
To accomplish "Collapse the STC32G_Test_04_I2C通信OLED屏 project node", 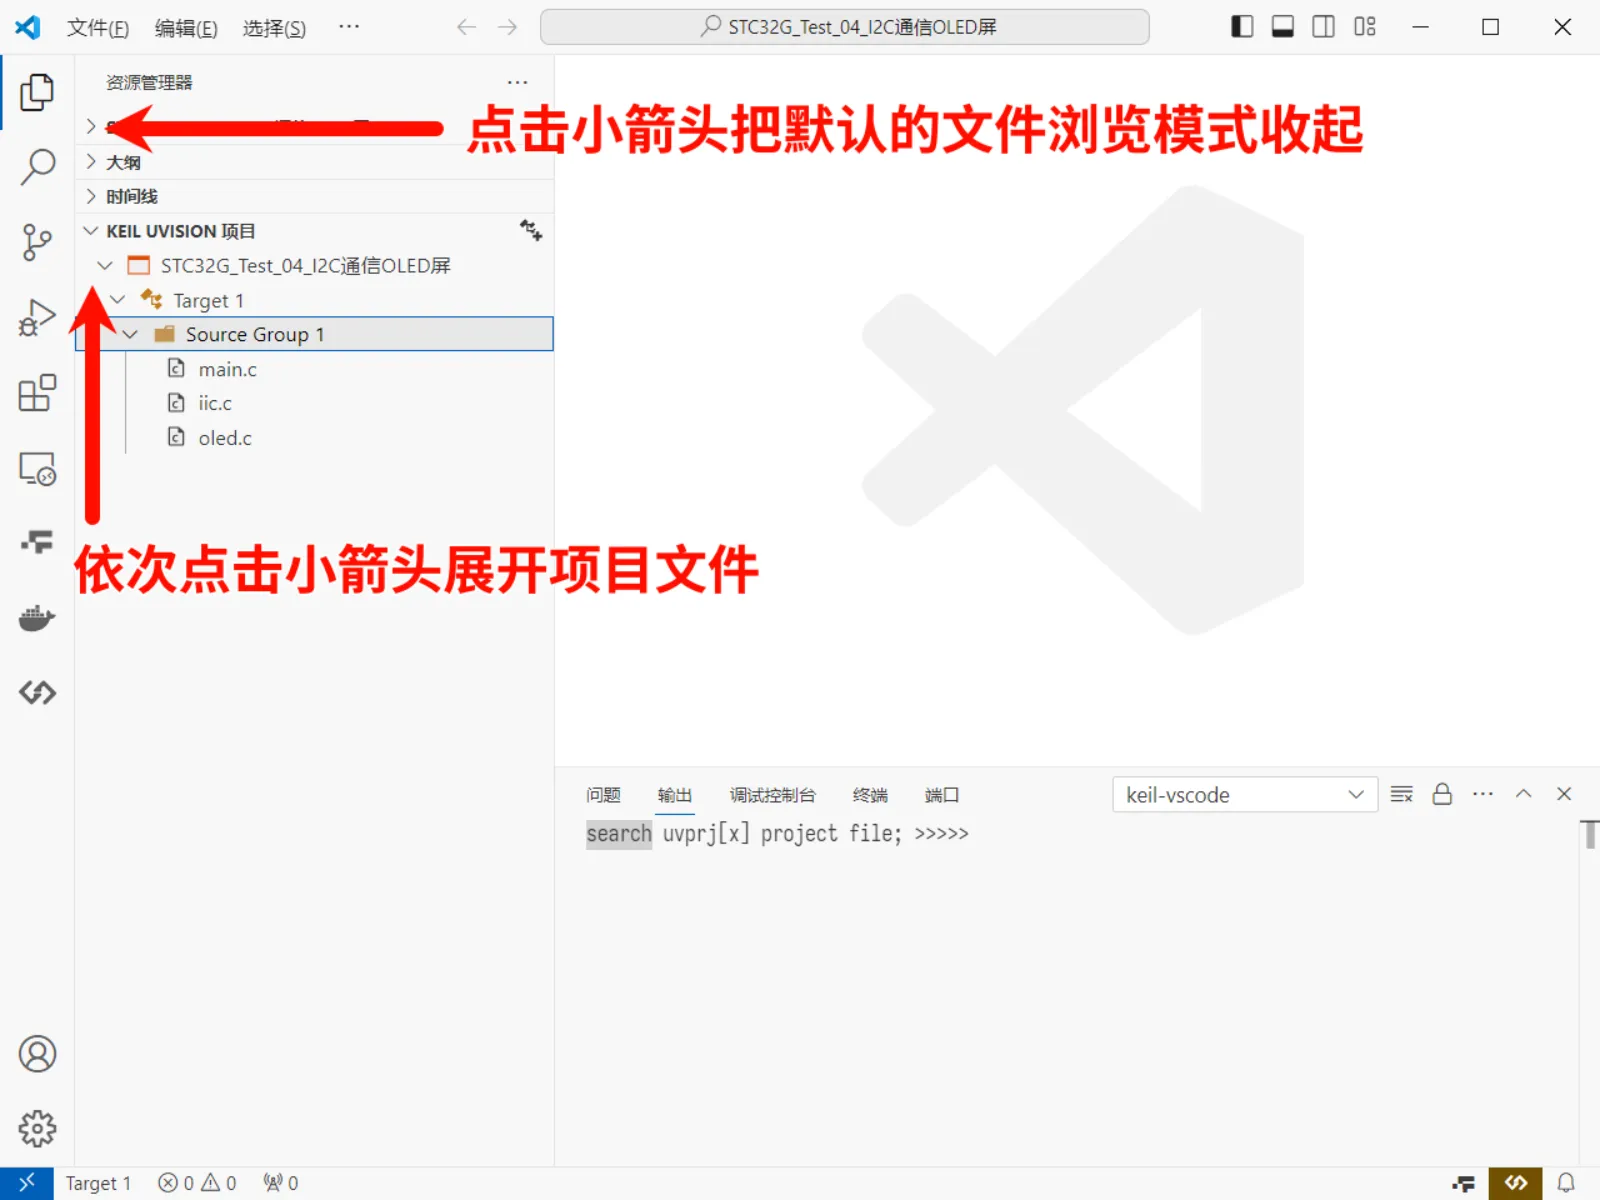I will (x=105, y=265).
